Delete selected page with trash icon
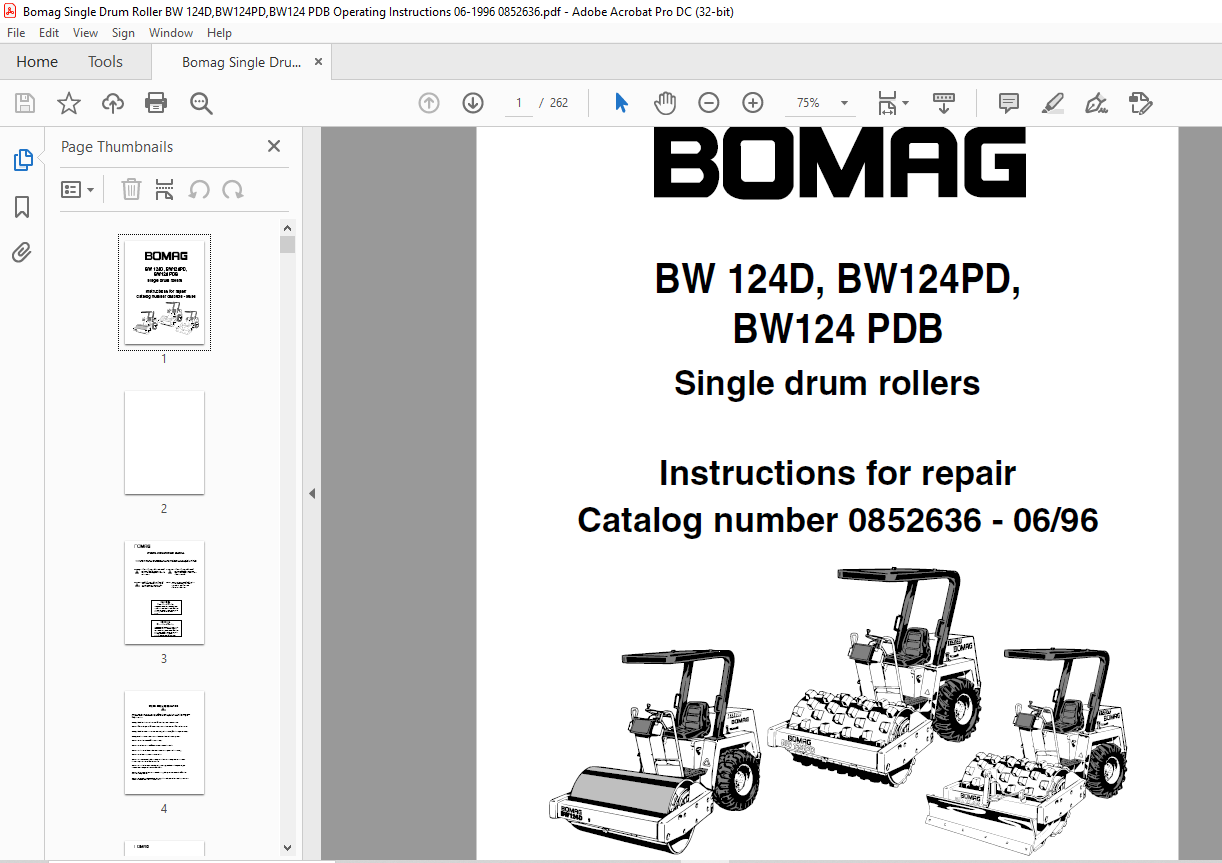This screenshot has width=1222, height=863. tap(131, 189)
